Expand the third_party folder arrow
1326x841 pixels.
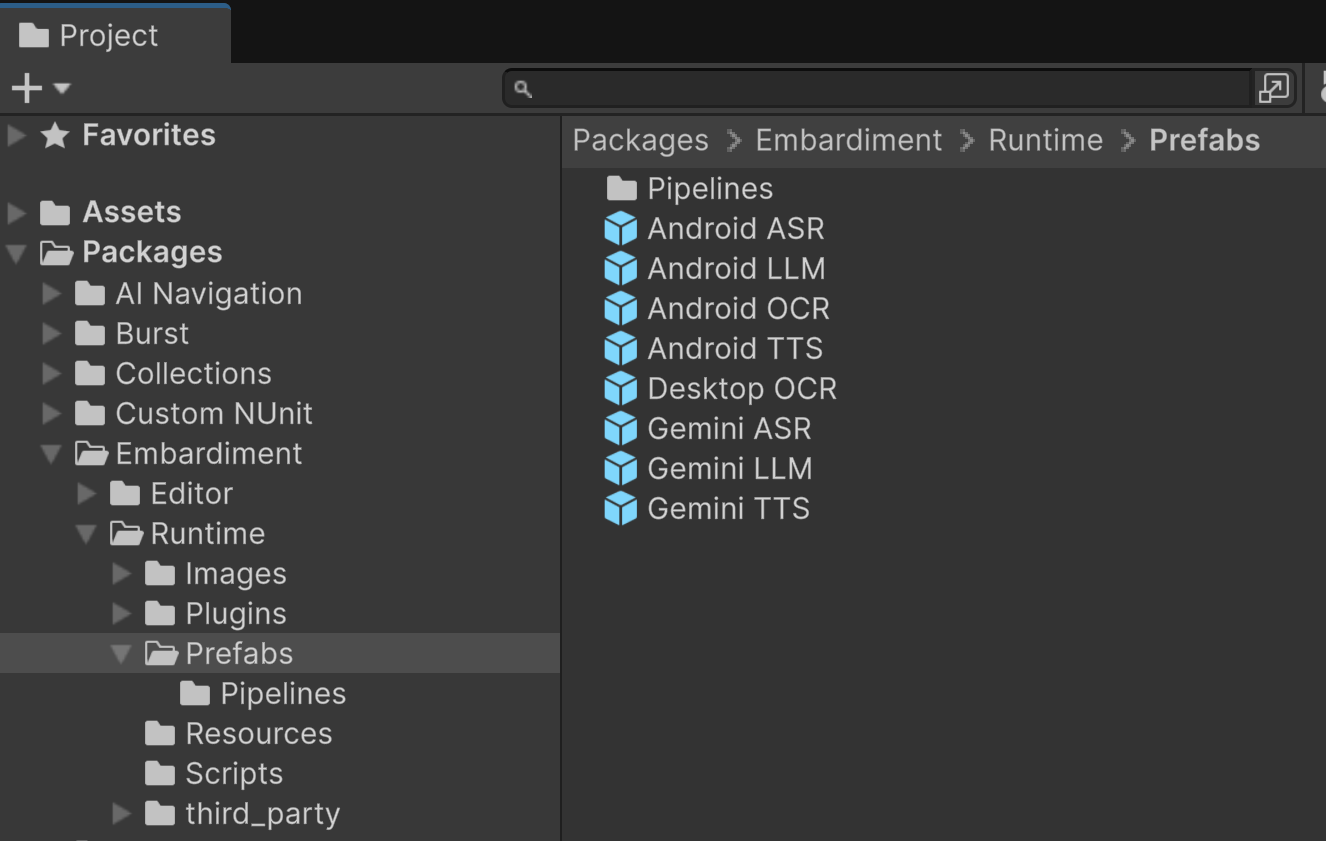click(121, 814)
